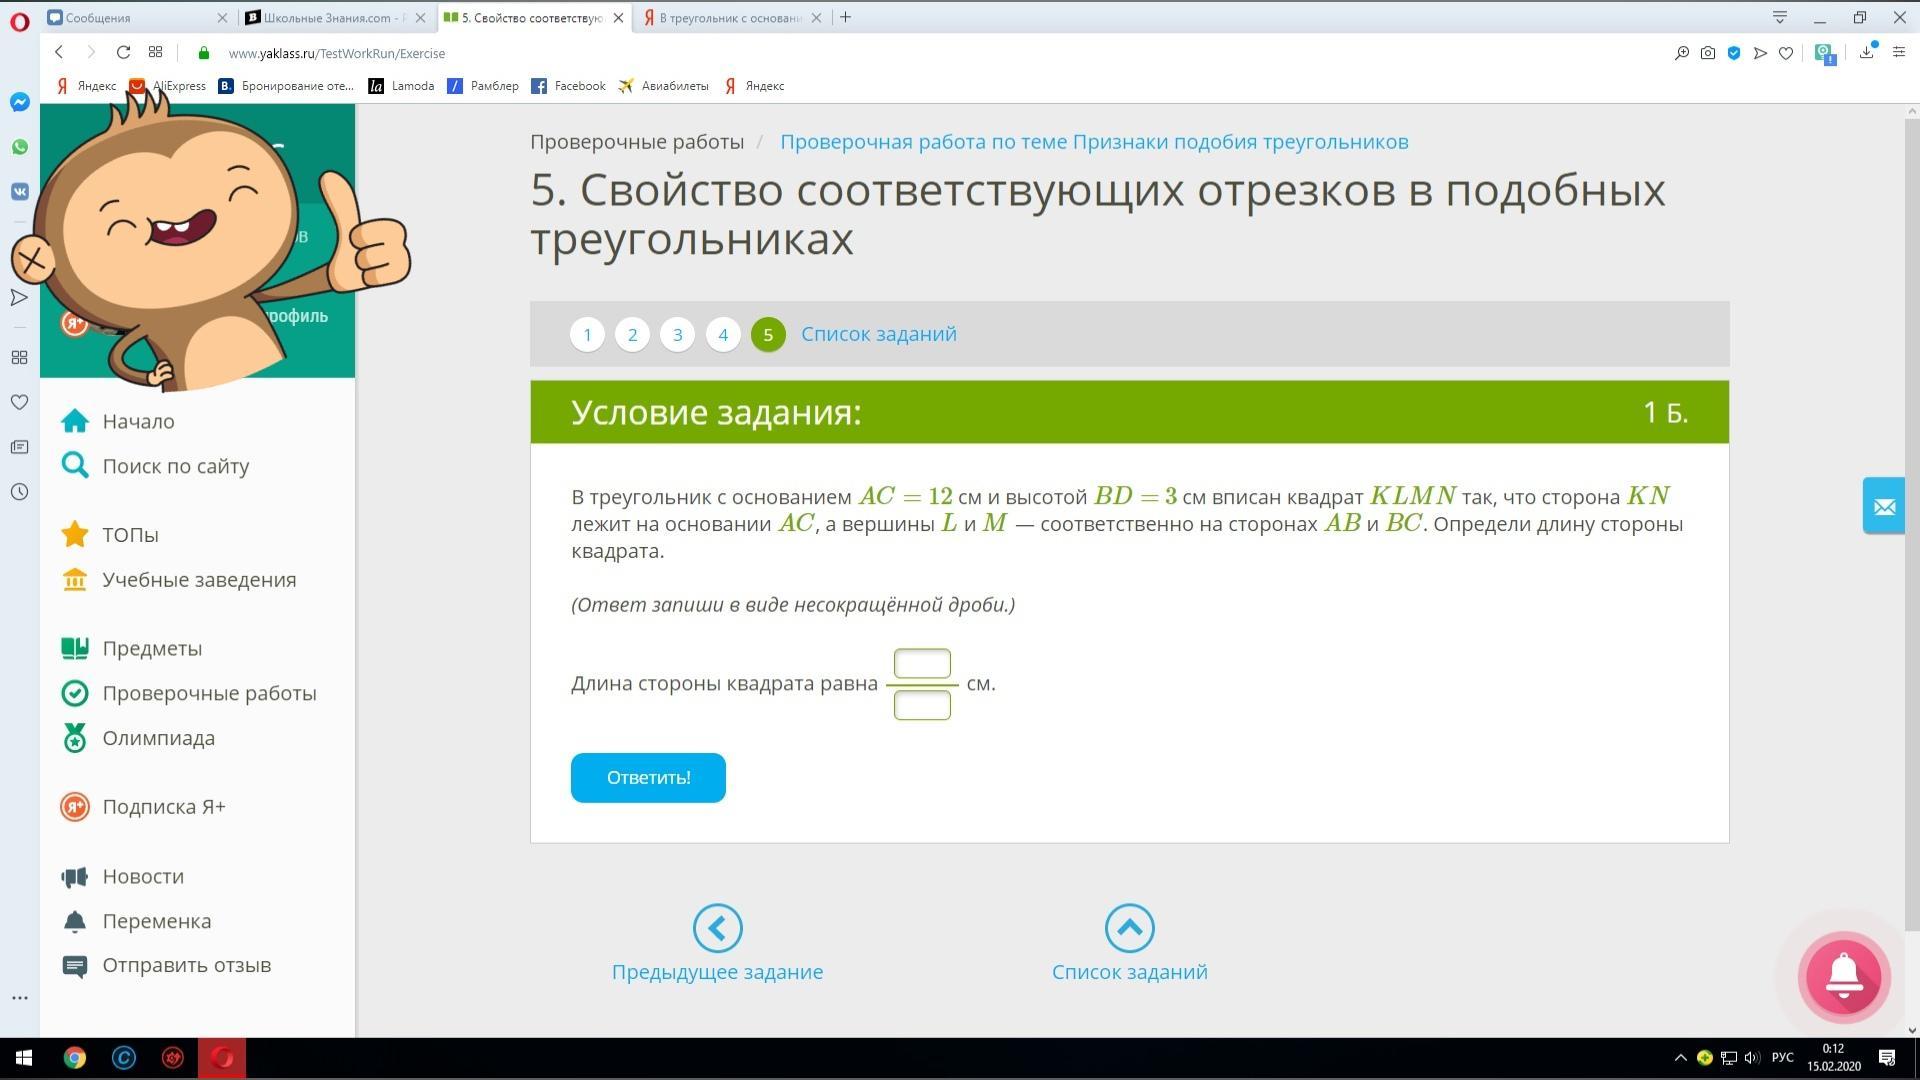Click the up-arrow circle above Список заданий

click(1129, 929)
